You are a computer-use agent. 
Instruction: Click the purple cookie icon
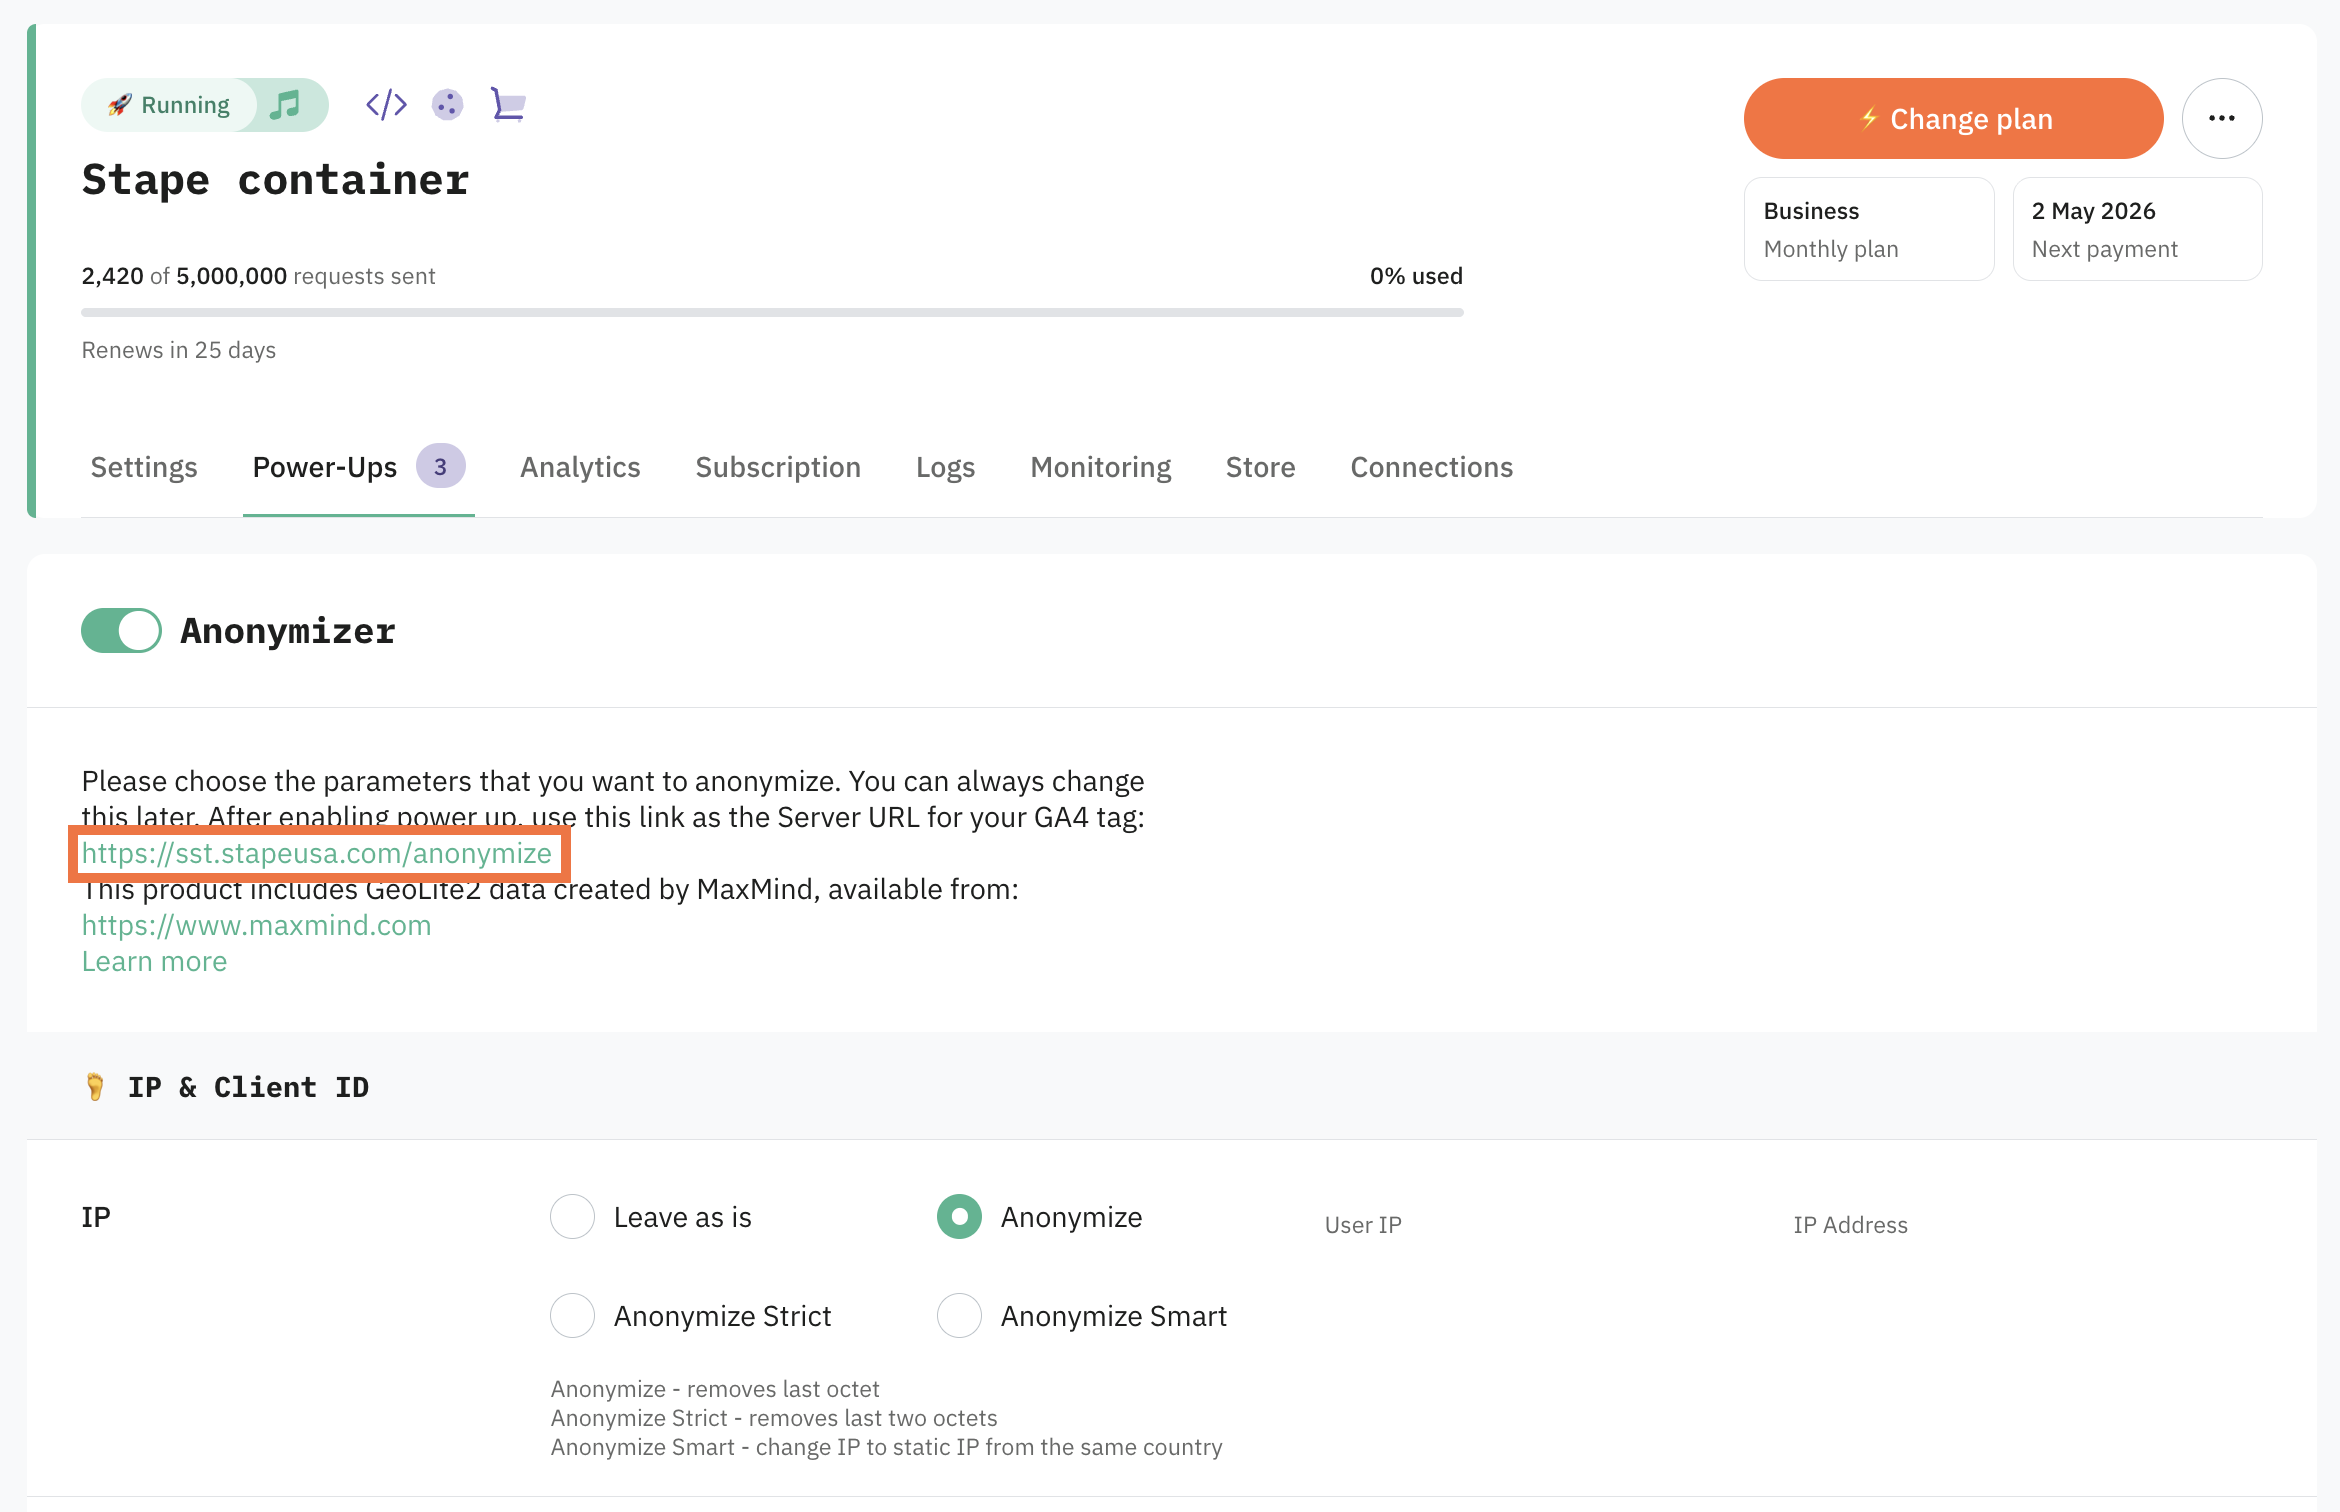click(x=447, y=105)
